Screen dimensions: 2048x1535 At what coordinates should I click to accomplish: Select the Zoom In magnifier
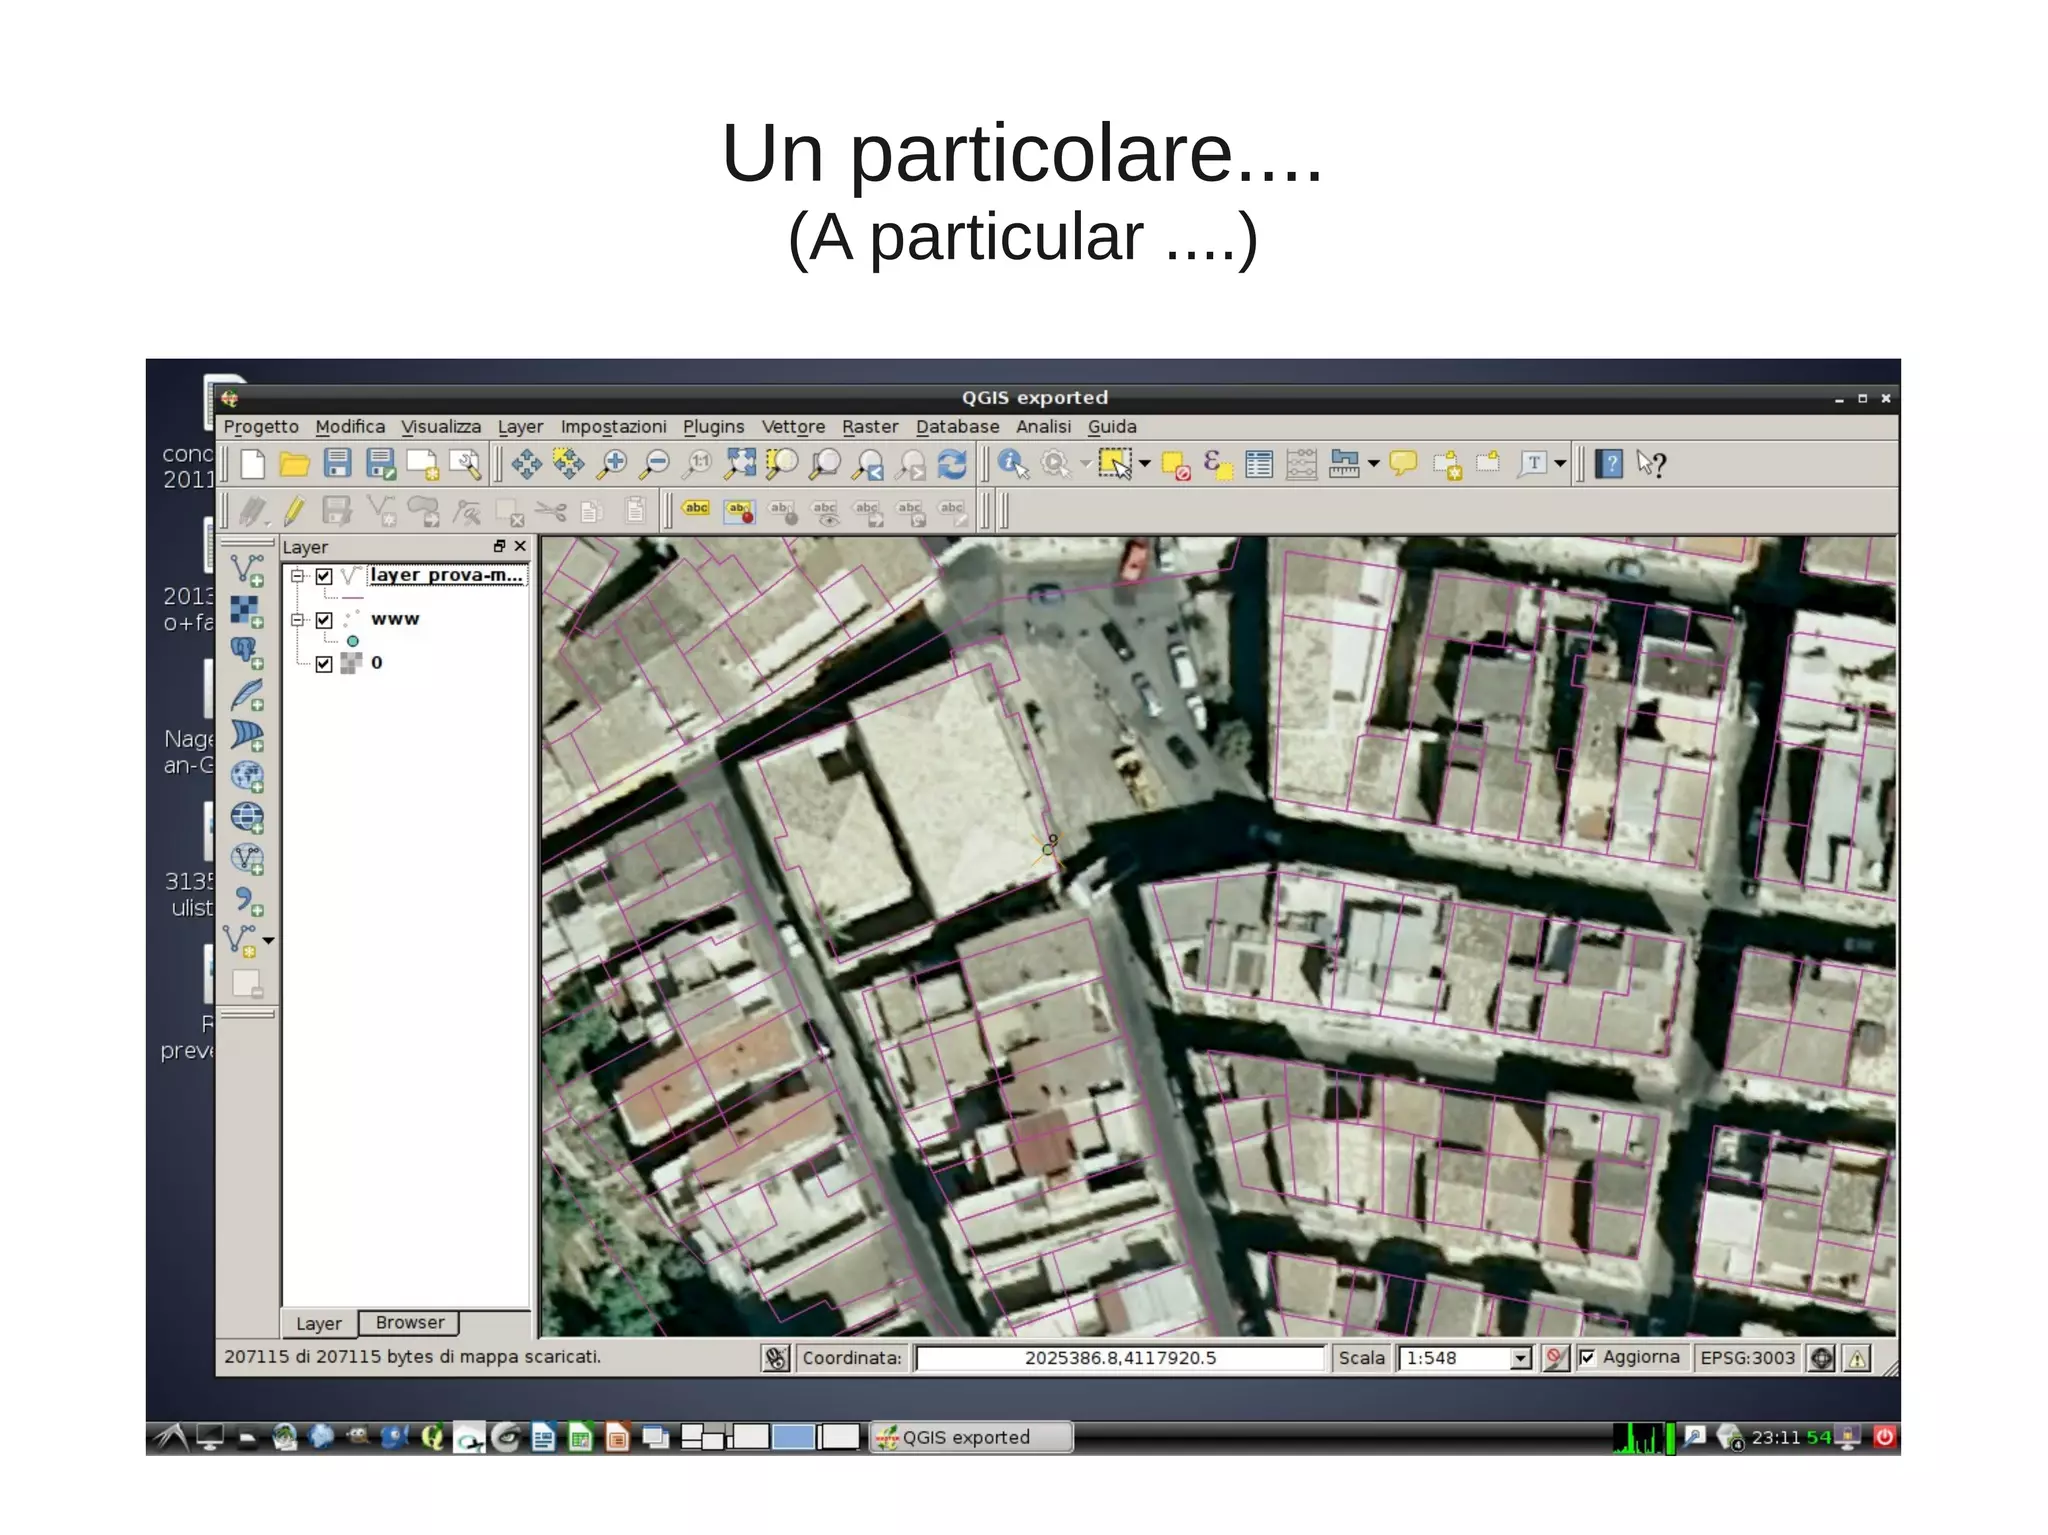click(612, 464)
